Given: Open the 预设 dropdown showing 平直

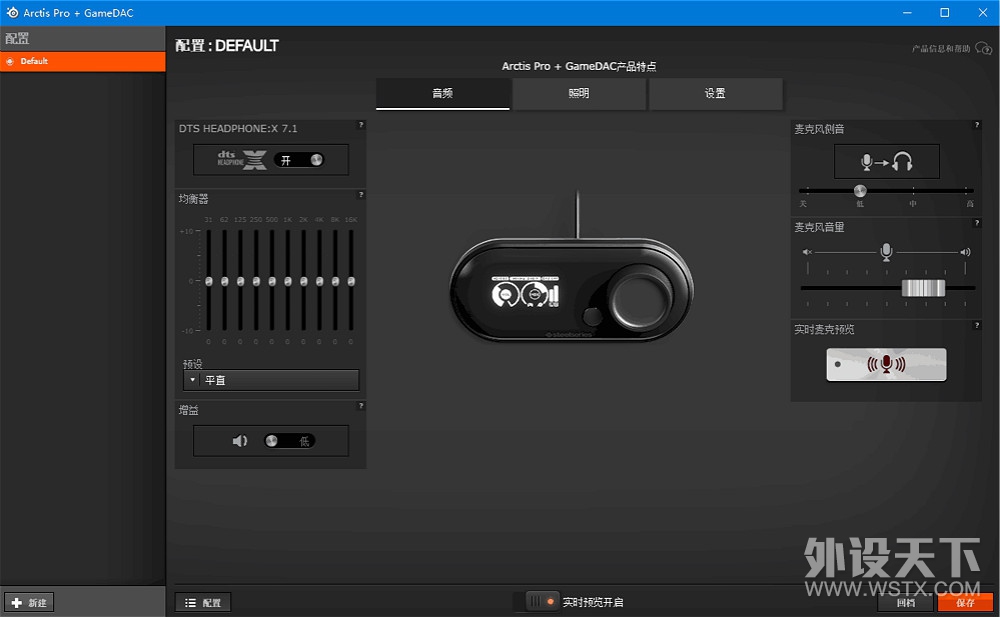Looking at the screenshot, I should point(271,380).
